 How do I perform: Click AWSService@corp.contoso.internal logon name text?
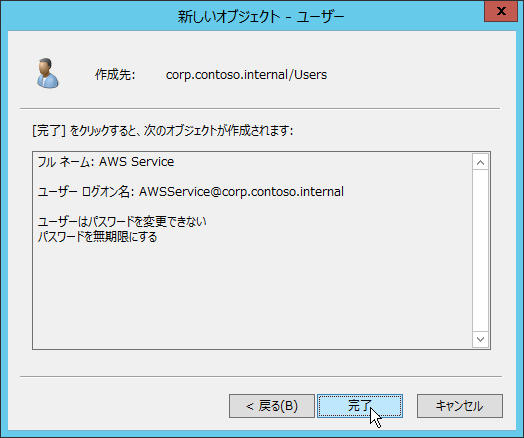coord(241,192)
